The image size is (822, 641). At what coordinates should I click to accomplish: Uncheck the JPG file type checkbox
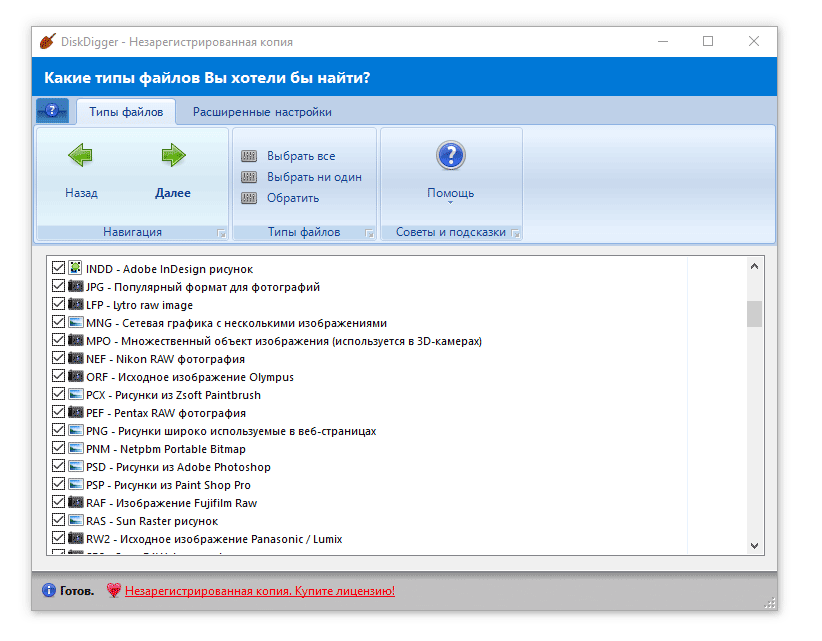[58, 287]
